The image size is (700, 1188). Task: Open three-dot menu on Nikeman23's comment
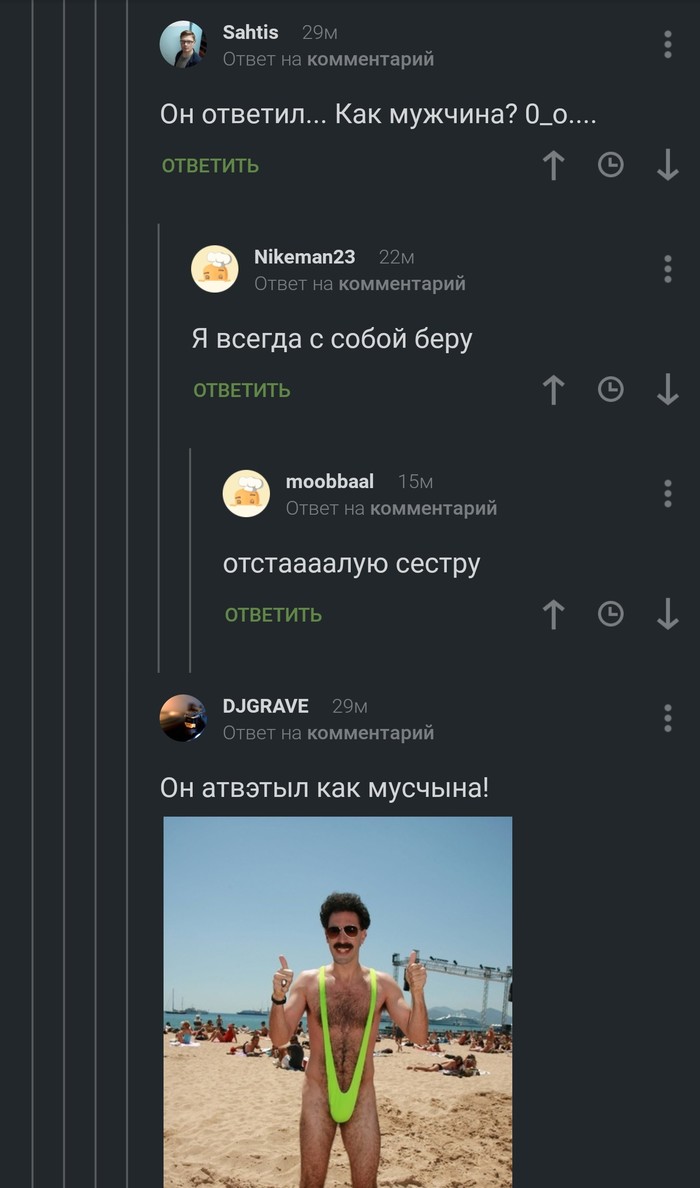pyautogui.click(x=667, y=269)
